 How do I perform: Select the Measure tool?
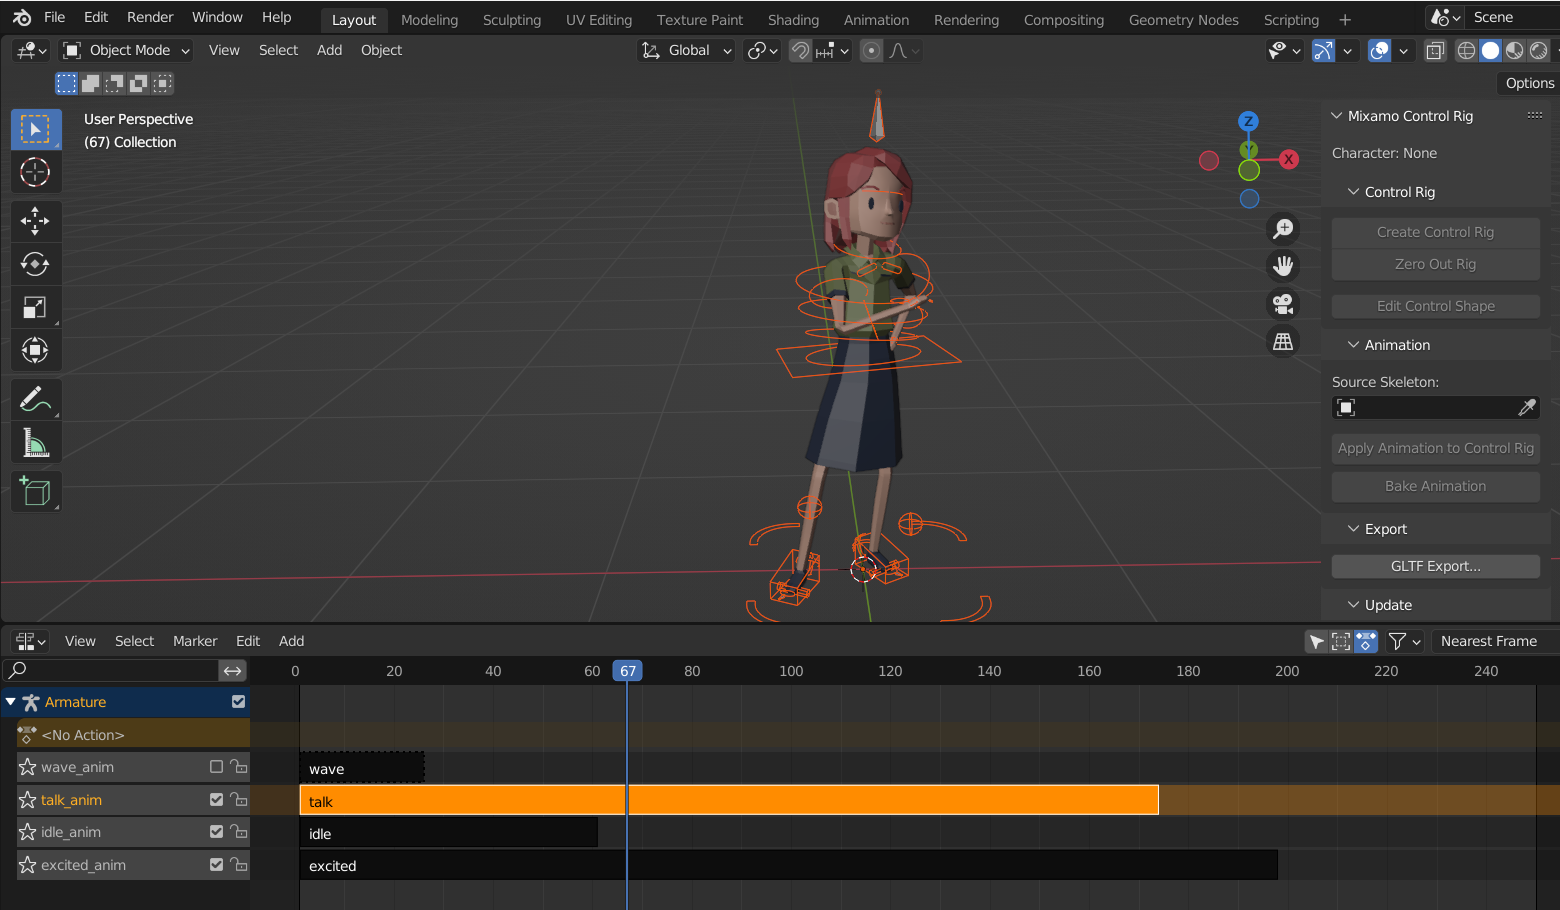[x=35, y=443]
